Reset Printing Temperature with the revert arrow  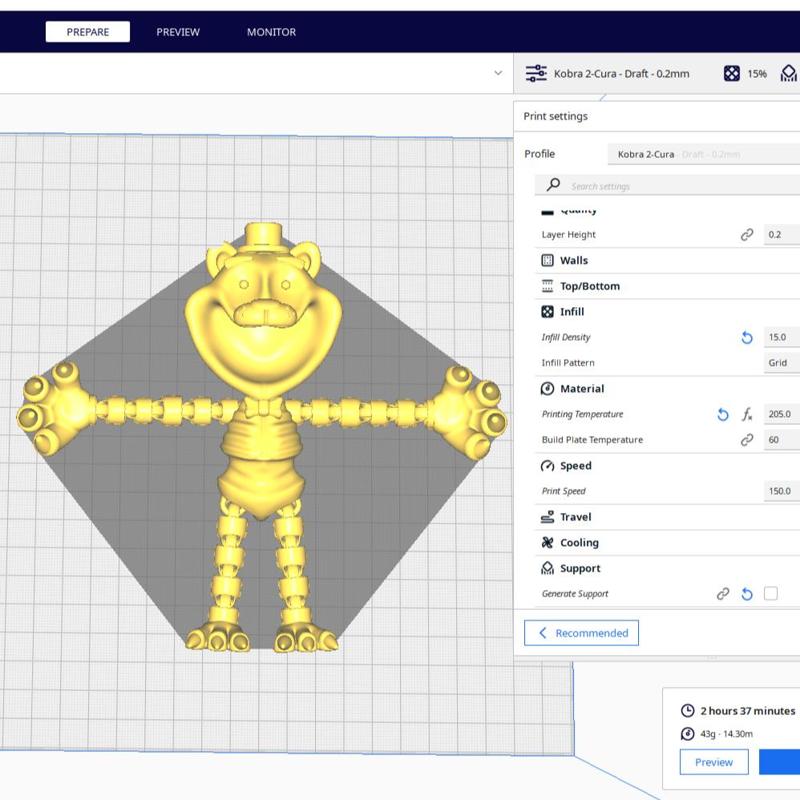pos(723,414)
